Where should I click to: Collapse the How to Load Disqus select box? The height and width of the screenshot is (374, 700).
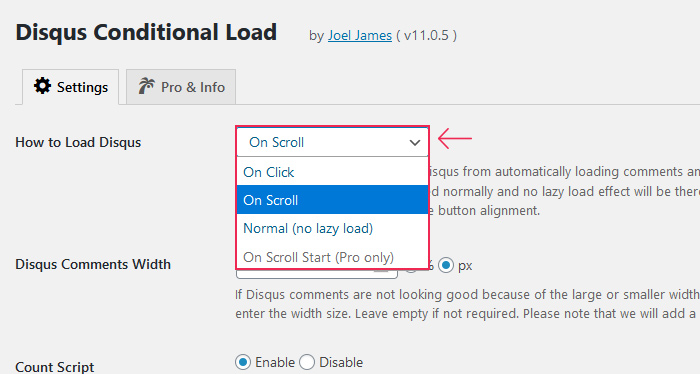tap(333, 142)
